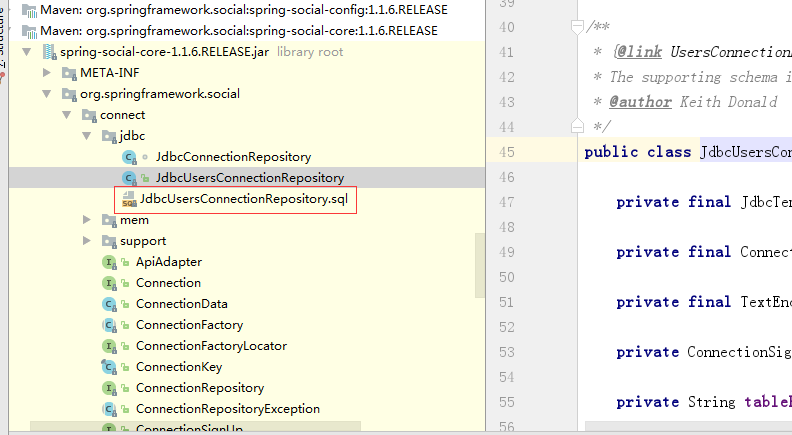Expand the support package arrow

point(86,240)
